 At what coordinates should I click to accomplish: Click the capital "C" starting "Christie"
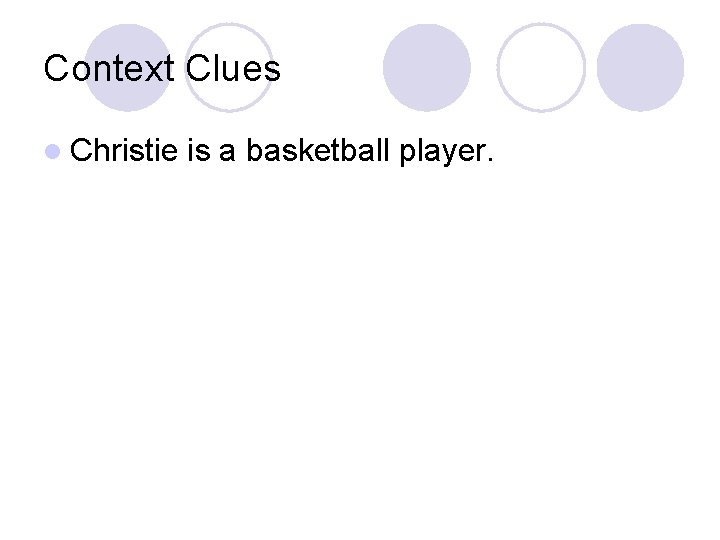pyautogui.click(x=82, y=151)
